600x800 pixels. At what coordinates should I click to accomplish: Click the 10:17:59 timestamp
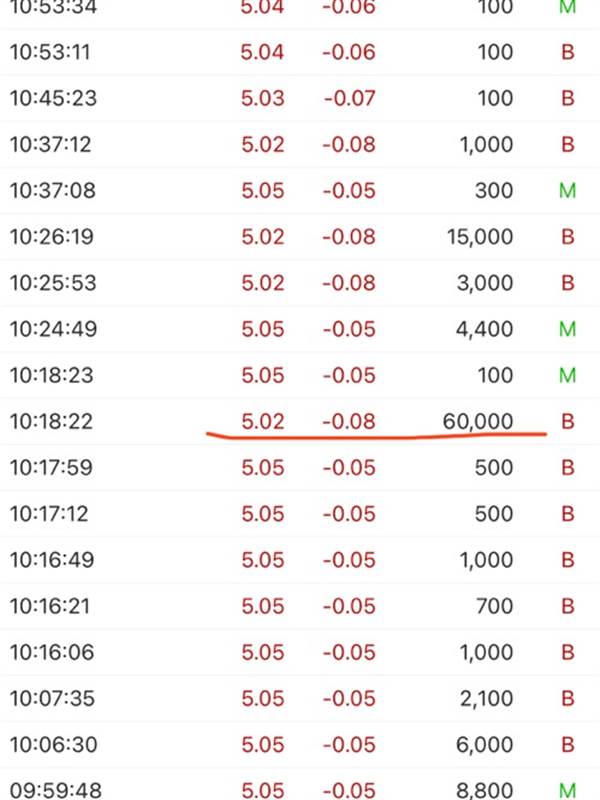point(51,468)
